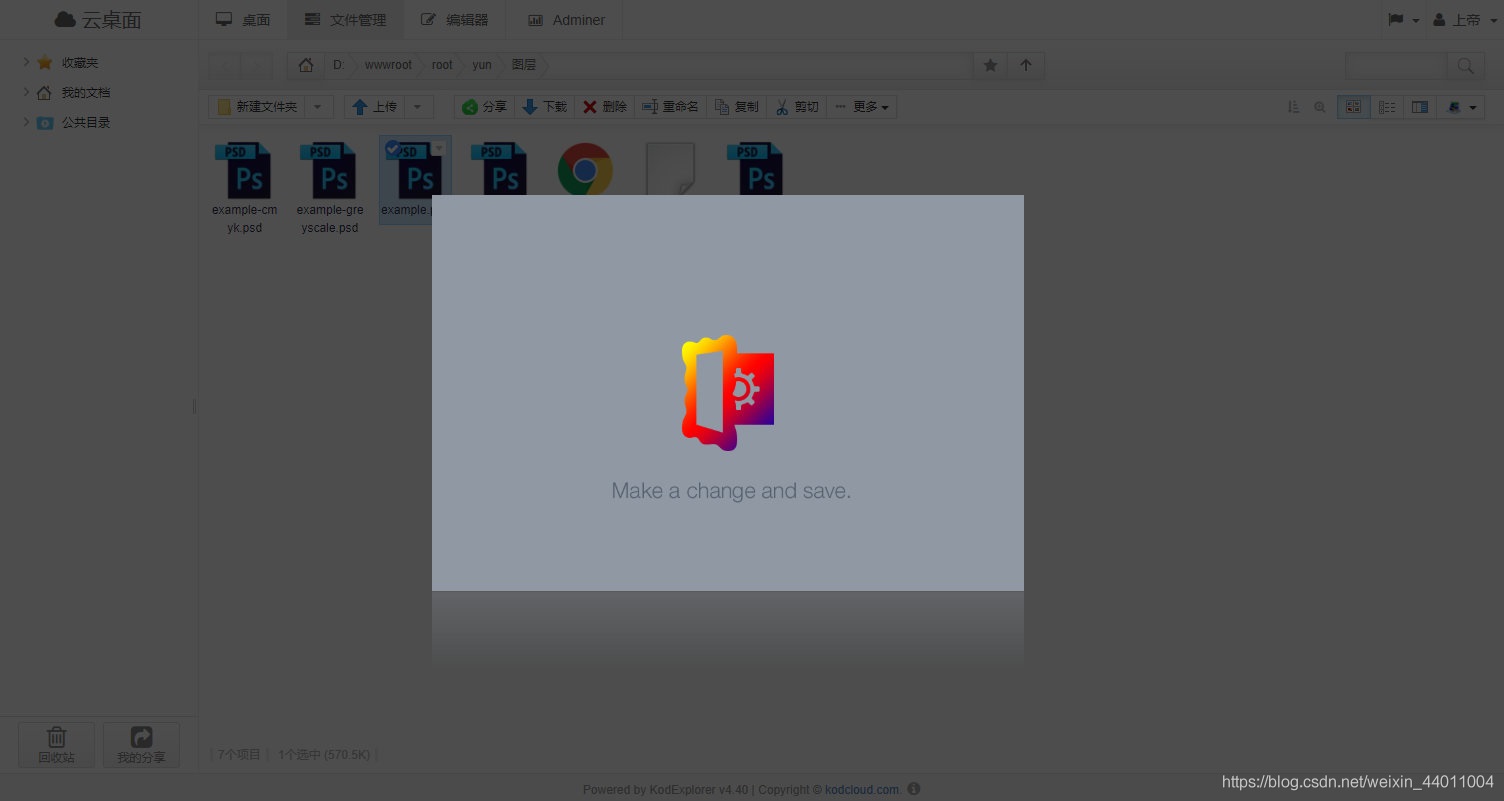The image size is (1504, 801).
Task: Switch to list view mode
Action: coord(1387,107)
